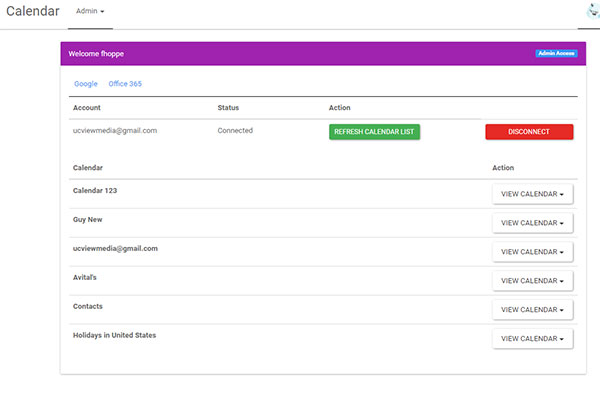Click the bold ucviewmedia@gmail.com calendar name
The height and width of the screenshot is (395, 600).
(115, 248)
